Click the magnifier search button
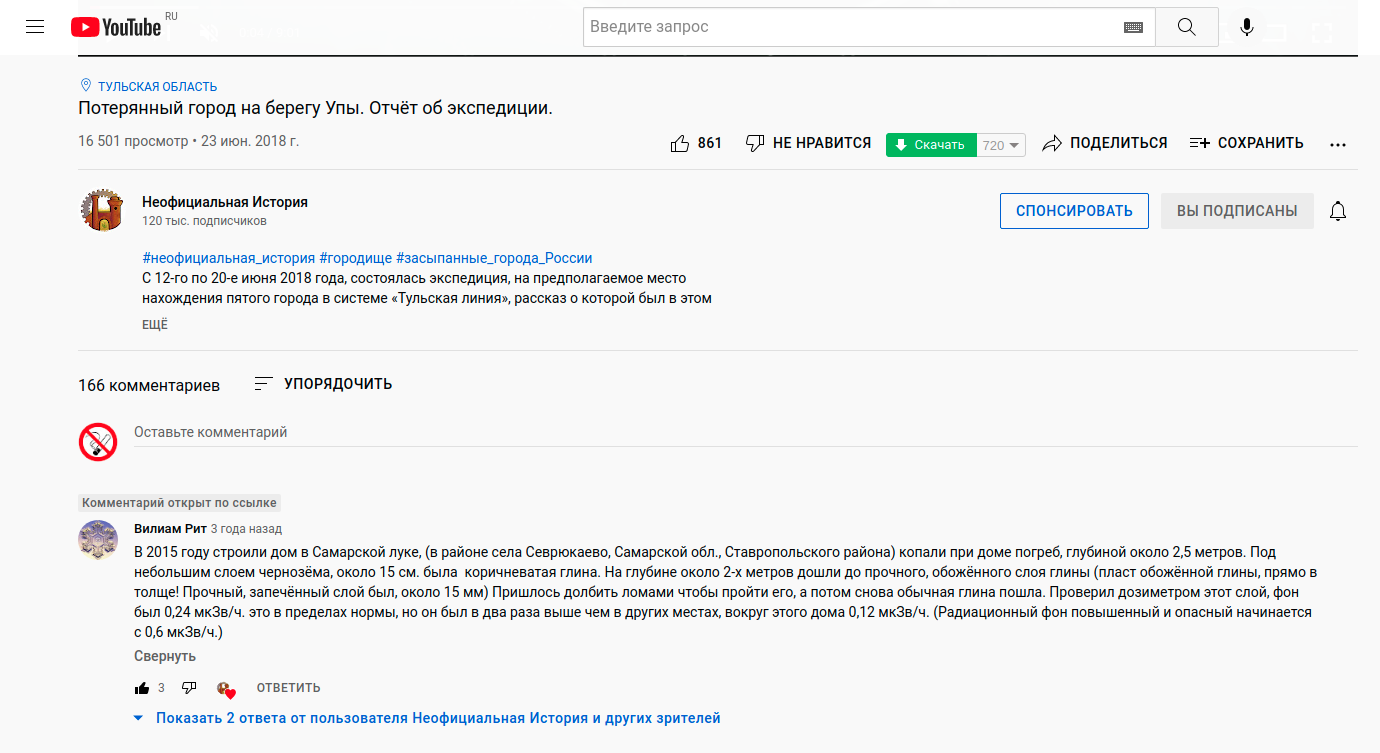Screen dimensions: 1380x753 click(x=1187, y=27)
